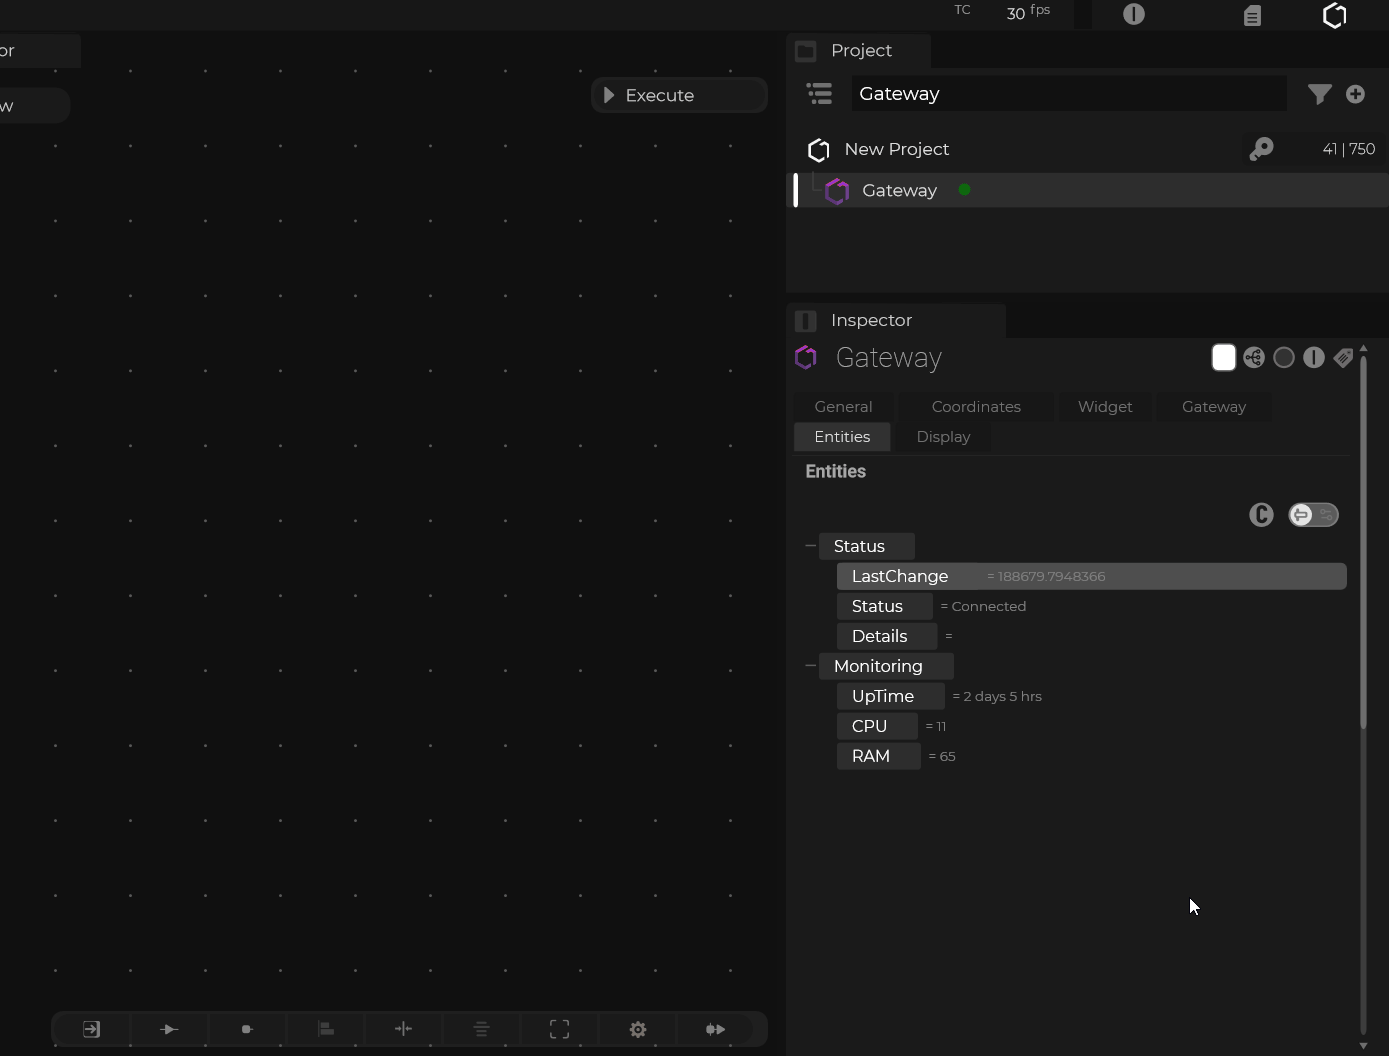Viewport: 1389px width, 1056px height.
Task: Collapse the Monitoring entity group
Action: pyautogui.click(x=810, y=666)
